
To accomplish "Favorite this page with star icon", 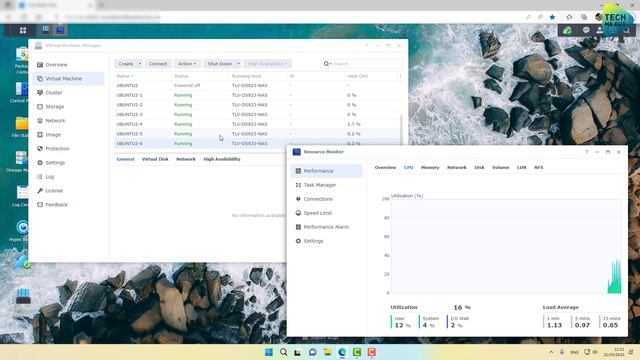I will [x=552, y=17].
